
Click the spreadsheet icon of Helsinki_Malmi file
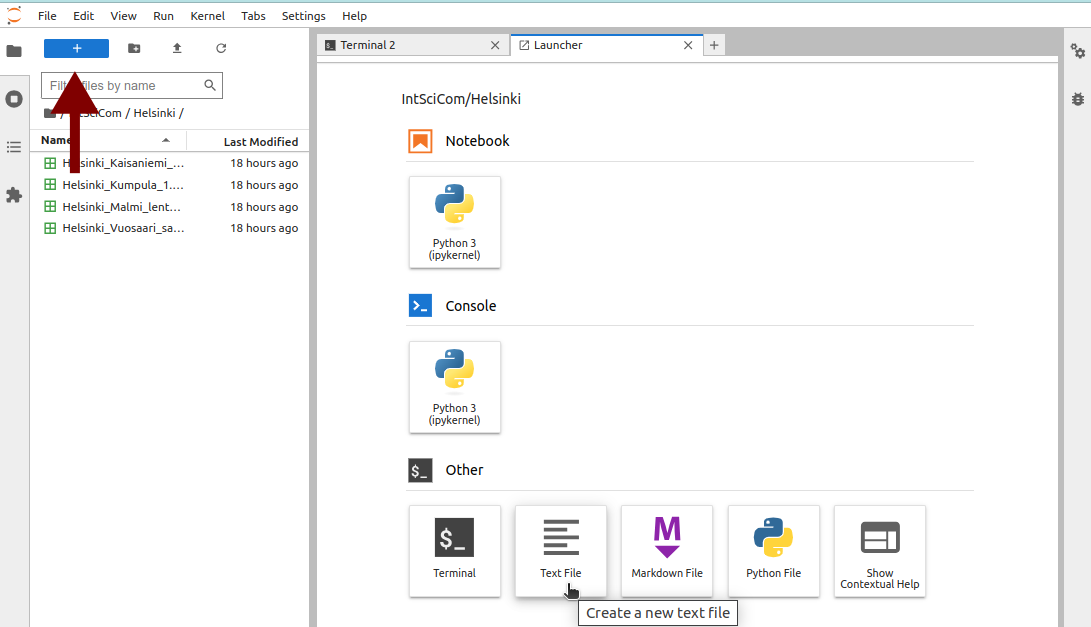pyautogui.click(x=50, y=206)
